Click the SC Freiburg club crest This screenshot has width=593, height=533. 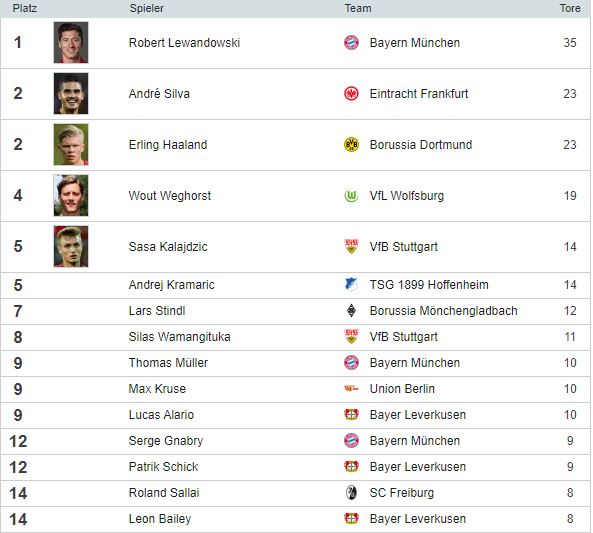351,493
